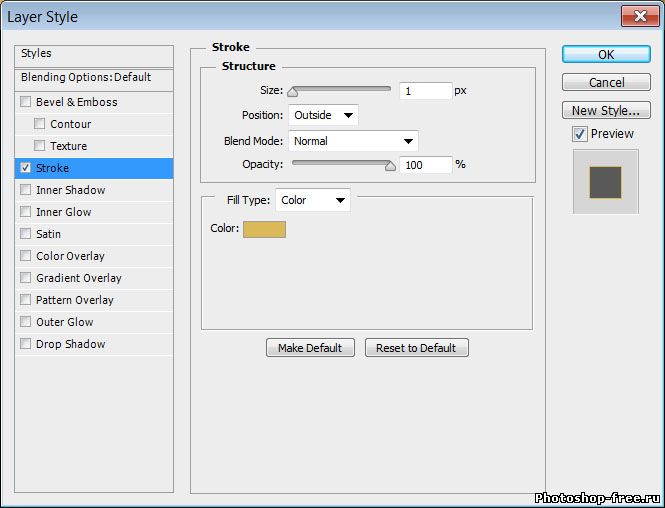Click the stroke Size input field

[x=425, y=91]
